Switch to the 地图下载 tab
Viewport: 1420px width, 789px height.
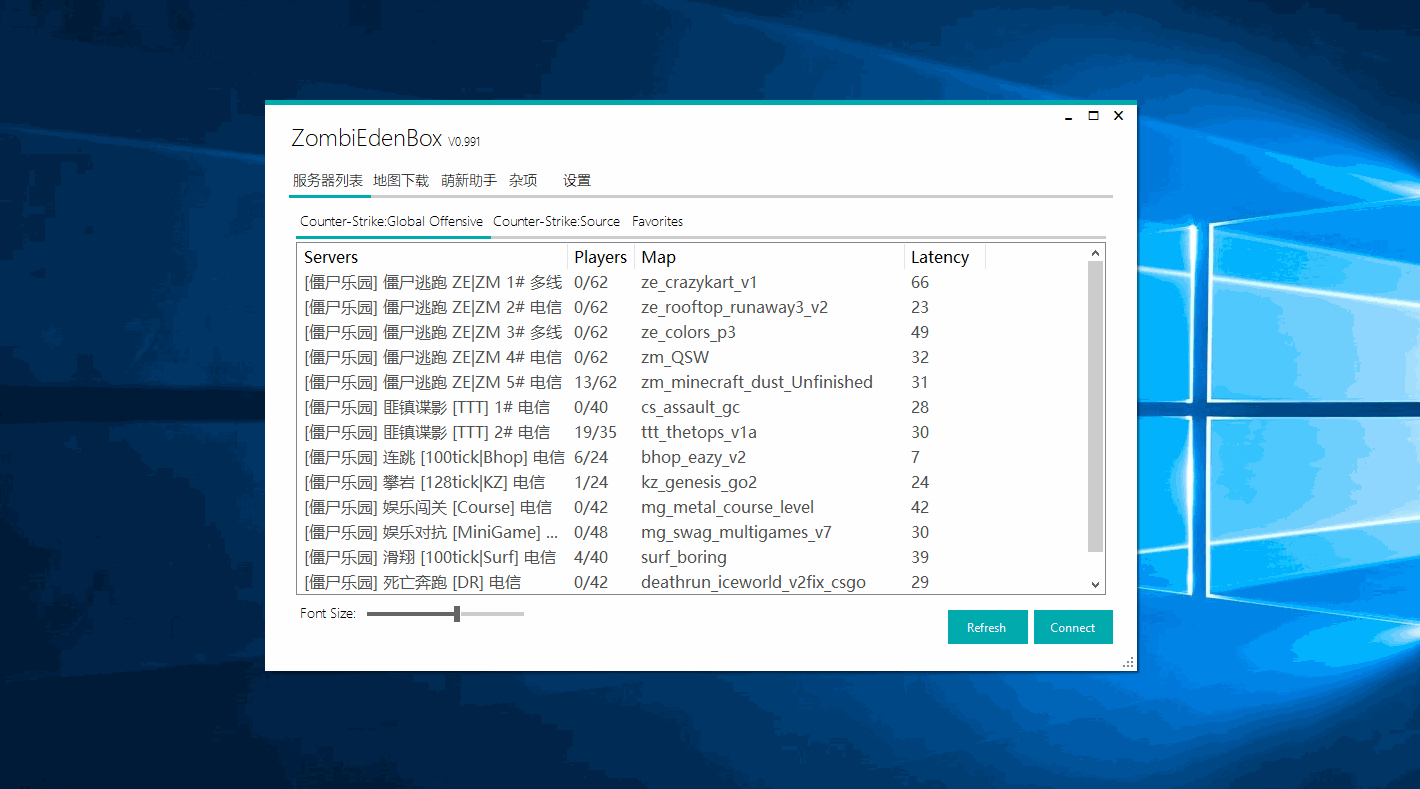coord(401,181)
